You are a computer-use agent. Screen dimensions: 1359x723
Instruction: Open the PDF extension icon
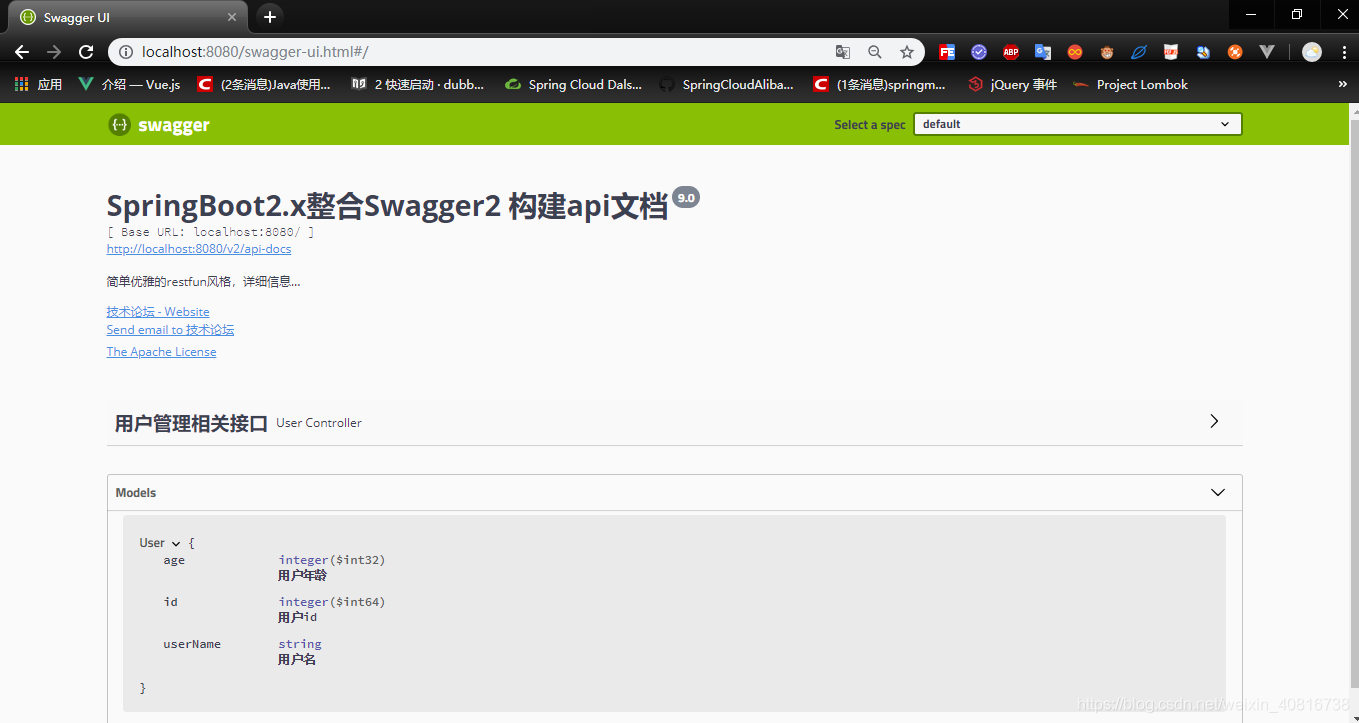click(1171, 52)
